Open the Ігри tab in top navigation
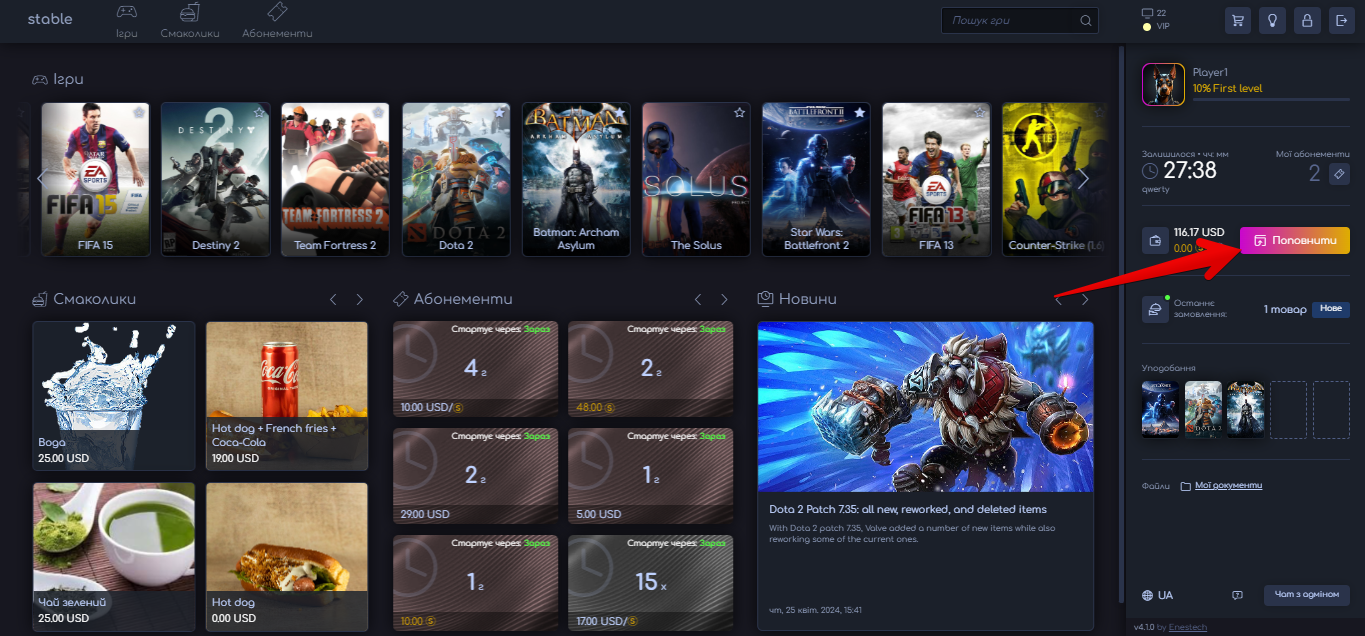Image resolution: width=1365 pixels, height=636 pixels. [x=126, y=21]
